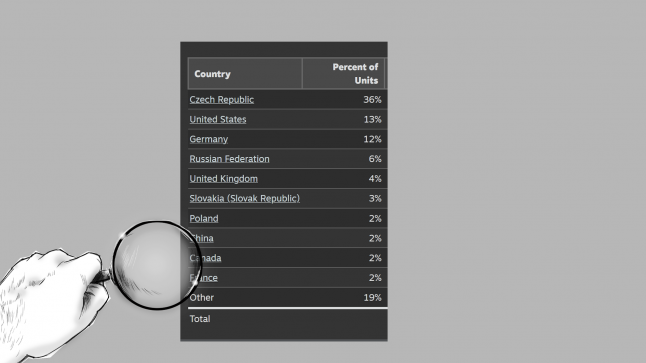Viewport: 646px width, 363px height.
Task: Click the 36% value for Czech Republic
Action: tap(372, 100)
